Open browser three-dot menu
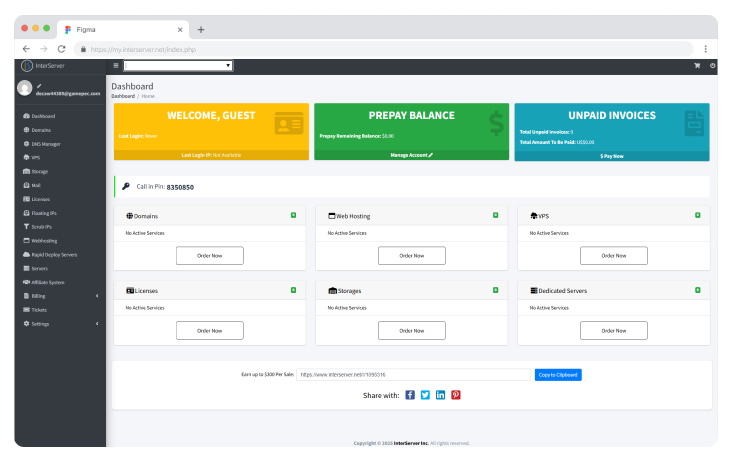The width and height of the screenshot is (732, 459). click(705, 49)
